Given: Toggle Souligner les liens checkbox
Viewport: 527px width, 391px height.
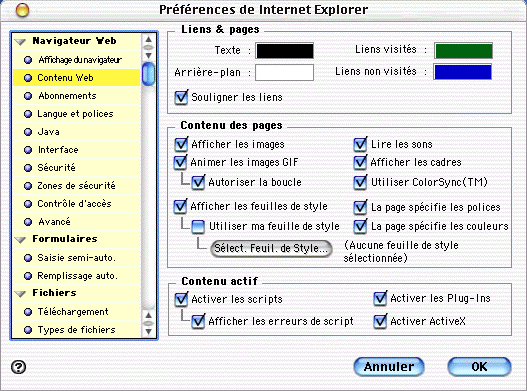Looking at the screenshot, I should coord(181,97).
